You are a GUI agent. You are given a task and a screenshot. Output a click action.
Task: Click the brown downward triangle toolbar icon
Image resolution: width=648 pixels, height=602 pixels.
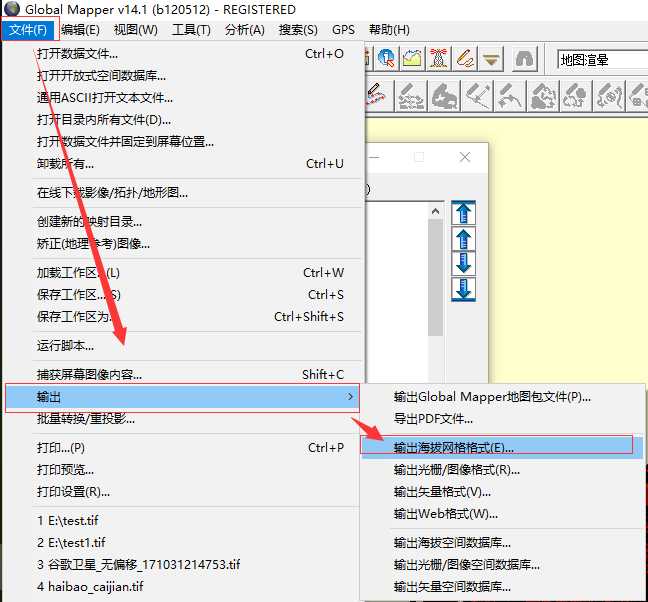491,59
